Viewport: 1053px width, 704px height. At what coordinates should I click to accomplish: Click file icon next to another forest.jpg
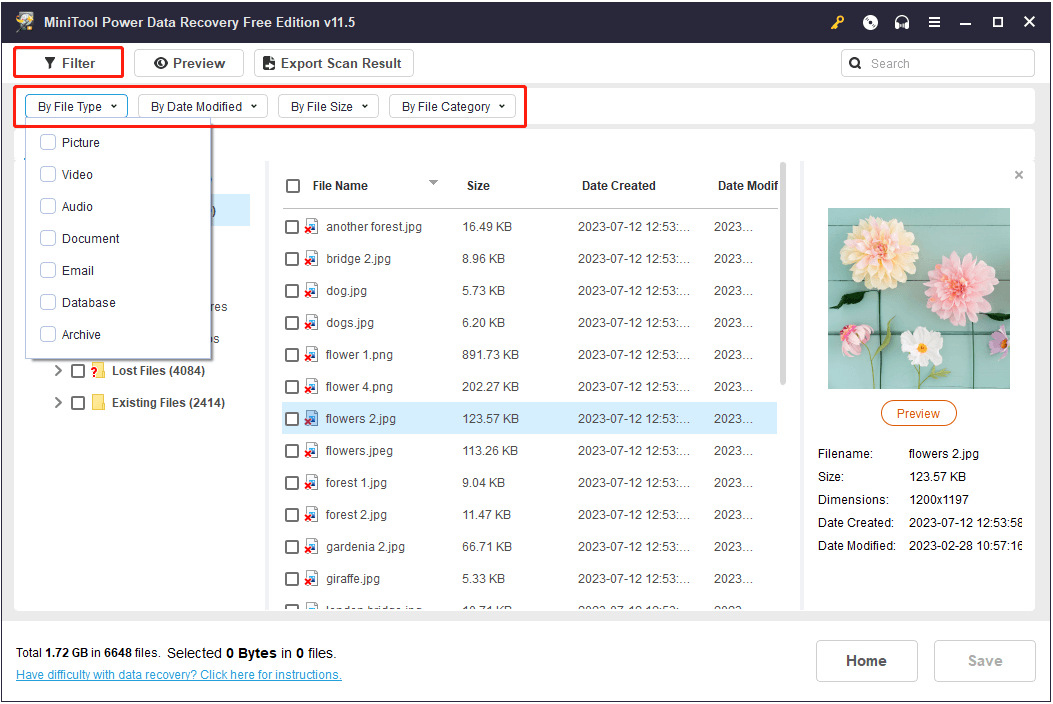click(311, 226)
